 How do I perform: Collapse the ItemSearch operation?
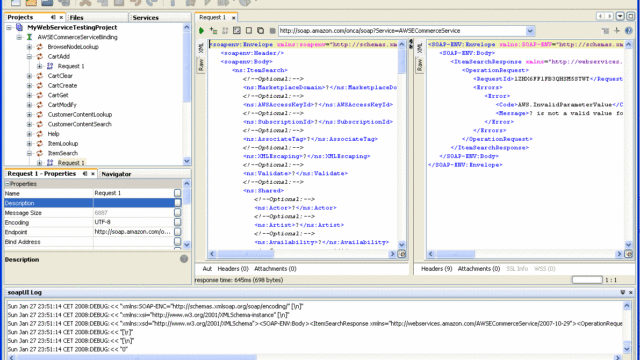pos(29,153)
